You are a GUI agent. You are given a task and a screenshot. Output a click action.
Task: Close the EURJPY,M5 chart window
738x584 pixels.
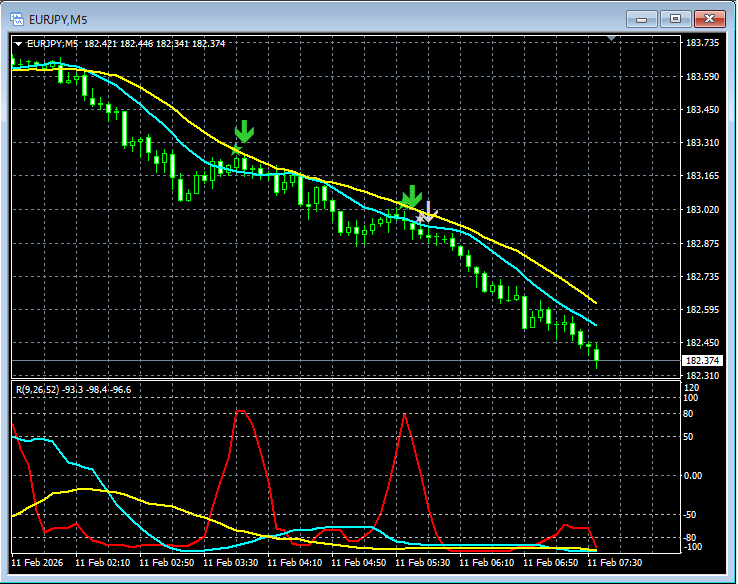(709, 18)
